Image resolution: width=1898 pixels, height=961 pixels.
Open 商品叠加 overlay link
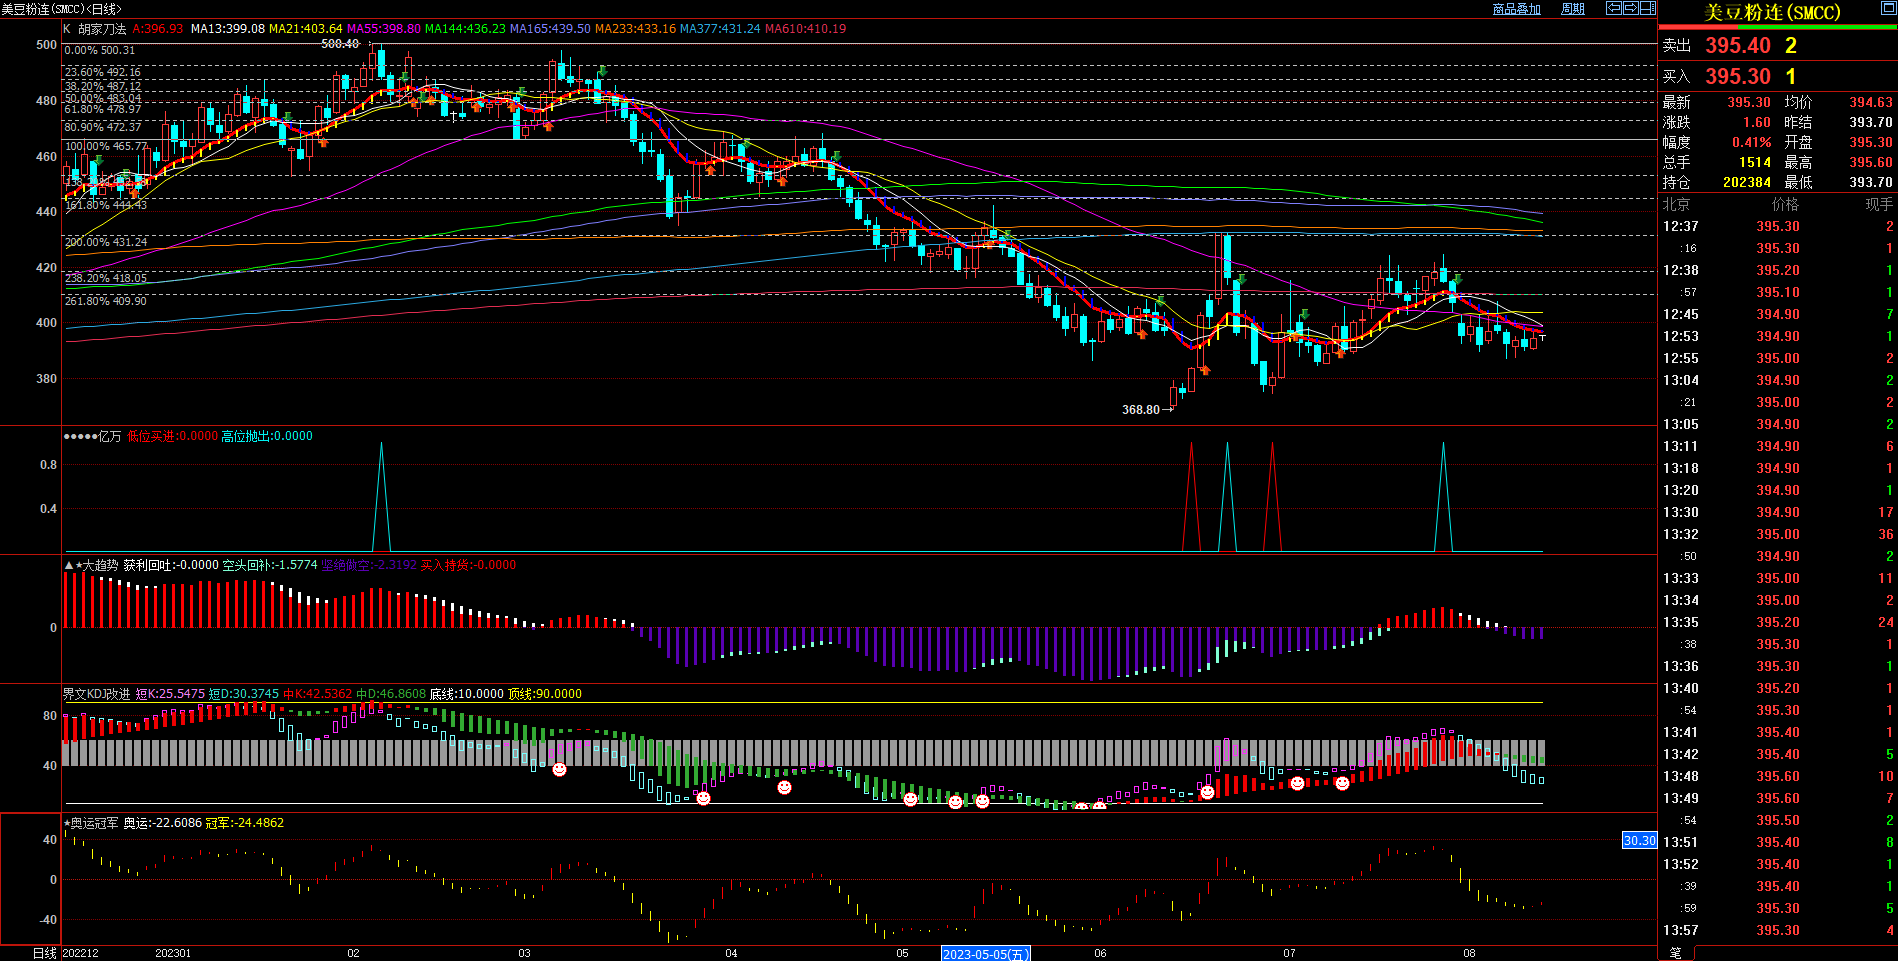point(1516,9)
